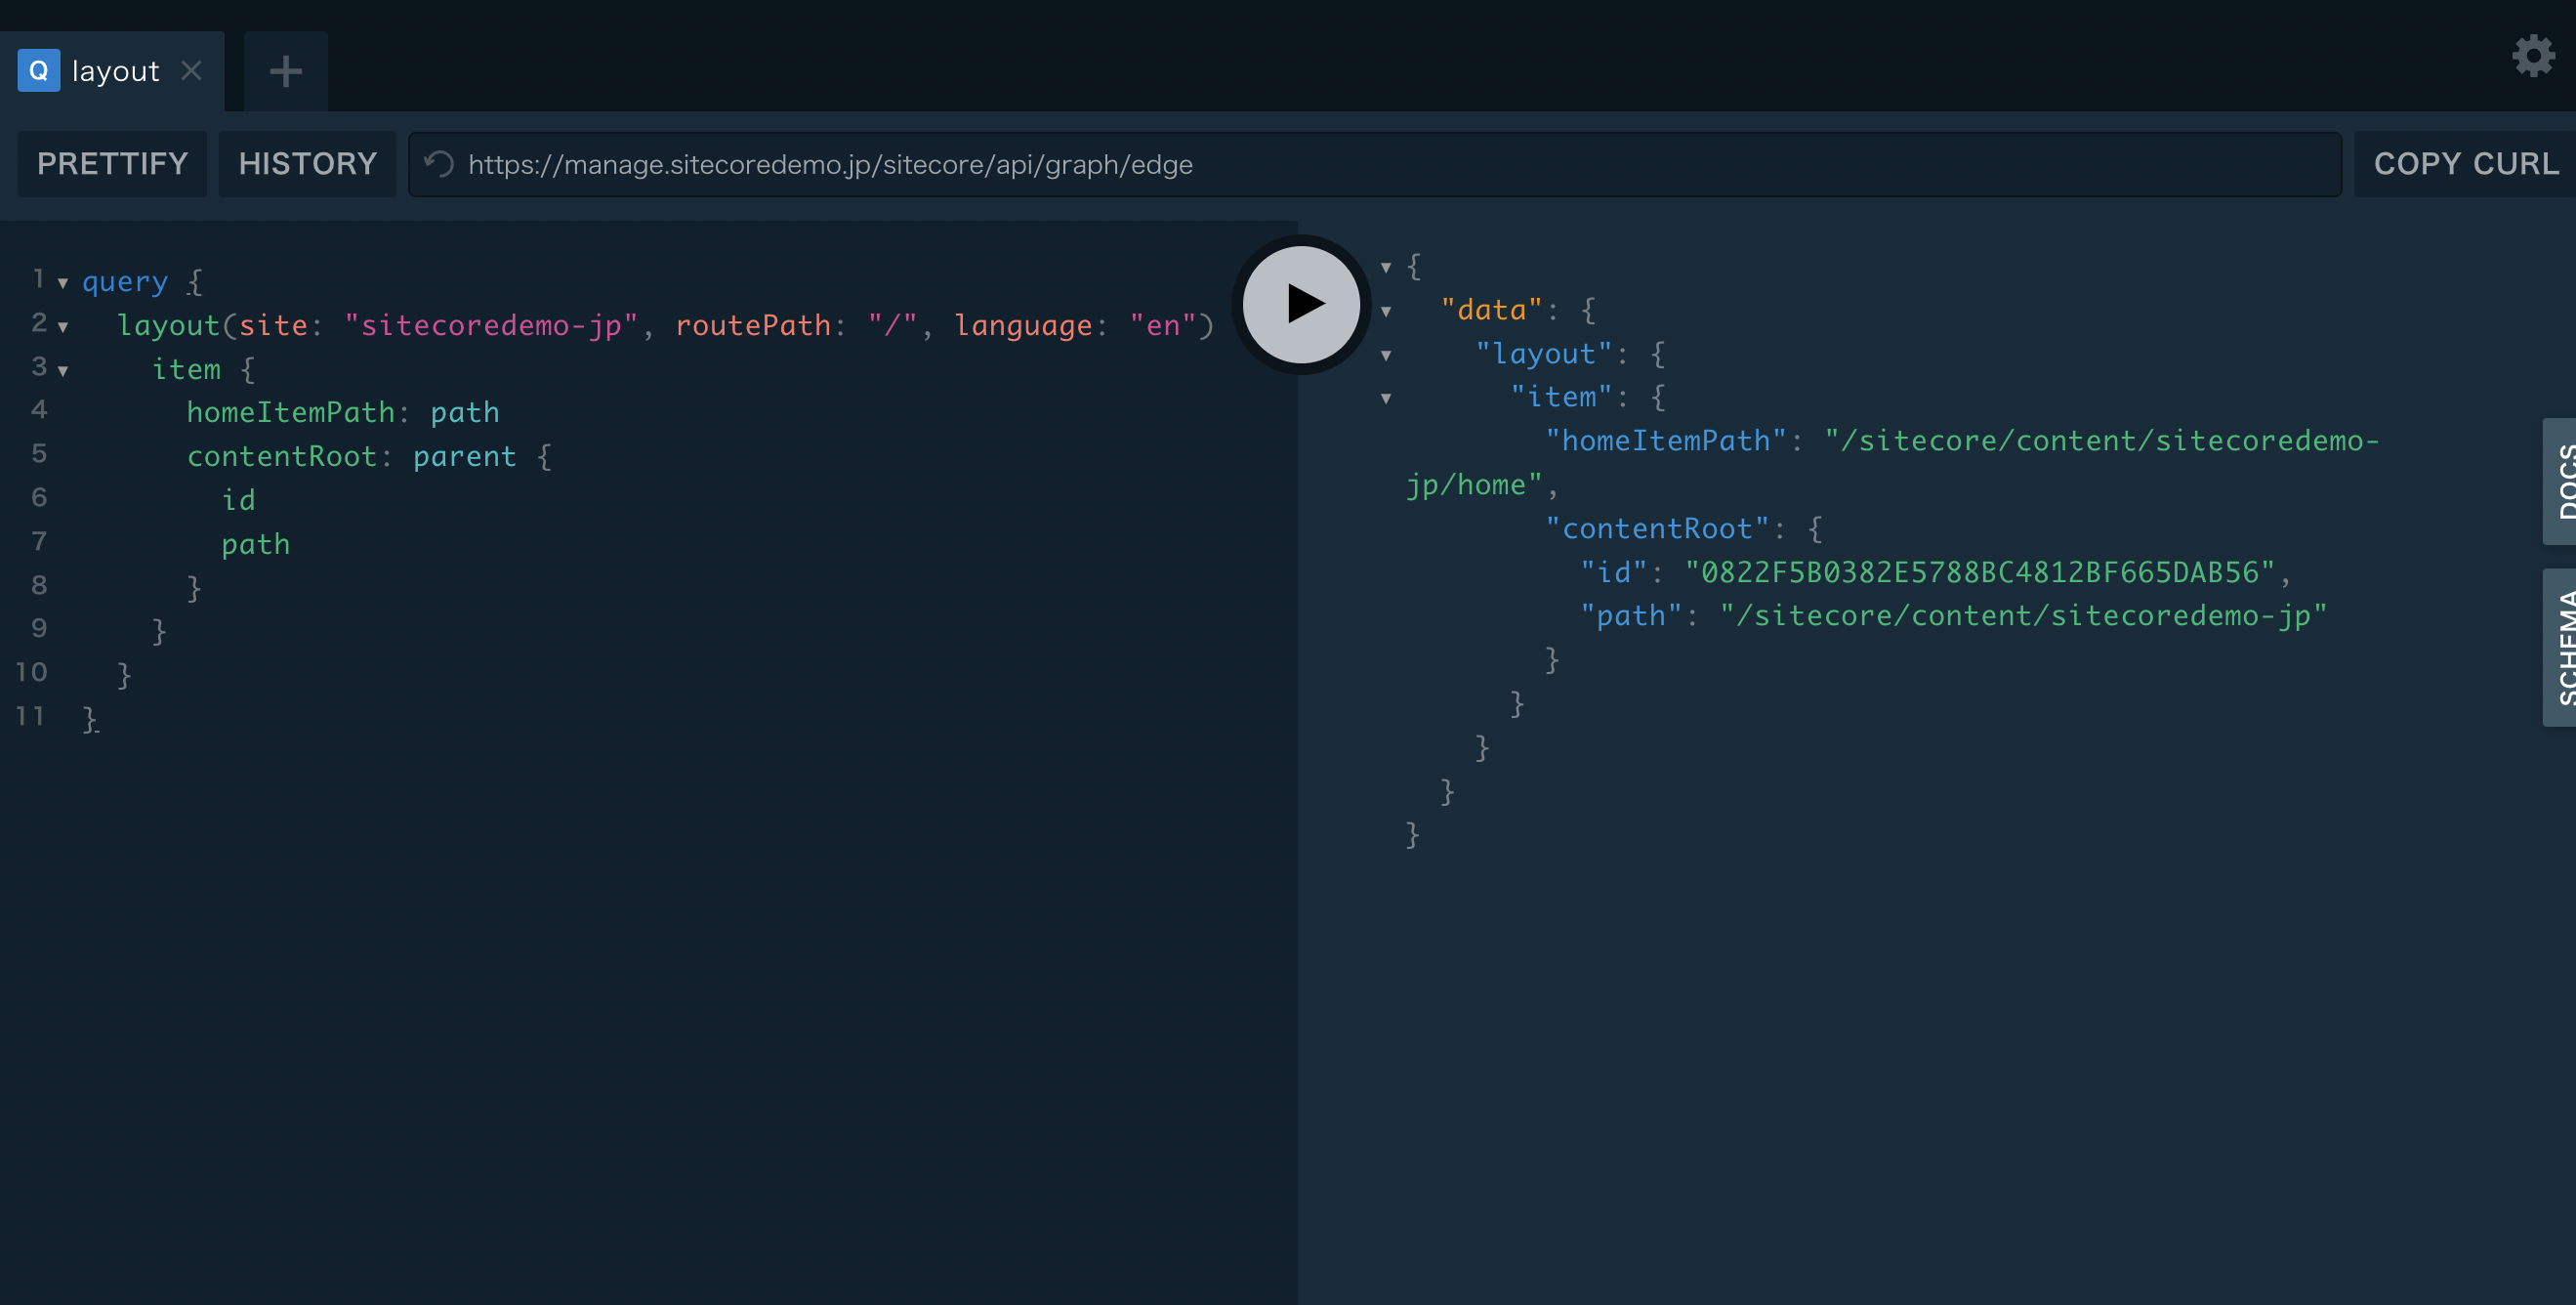Click the routePath argument in query
The width and height of the screenshot is (2576, 1305).
coord(753,325)
